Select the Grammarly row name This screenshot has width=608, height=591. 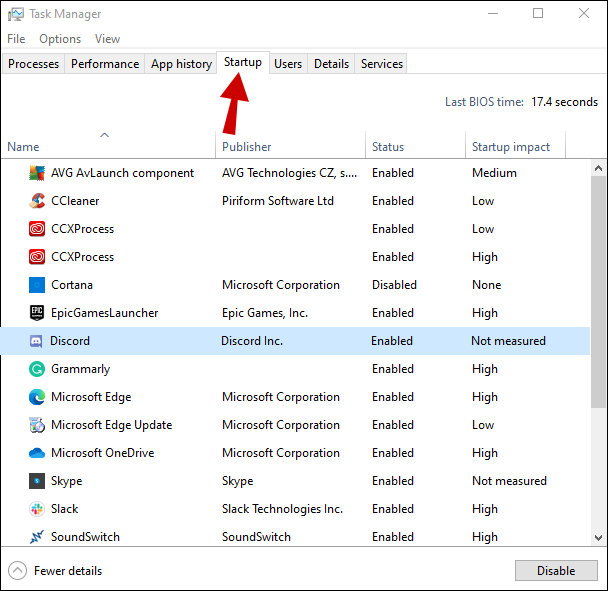coord(81,369)
